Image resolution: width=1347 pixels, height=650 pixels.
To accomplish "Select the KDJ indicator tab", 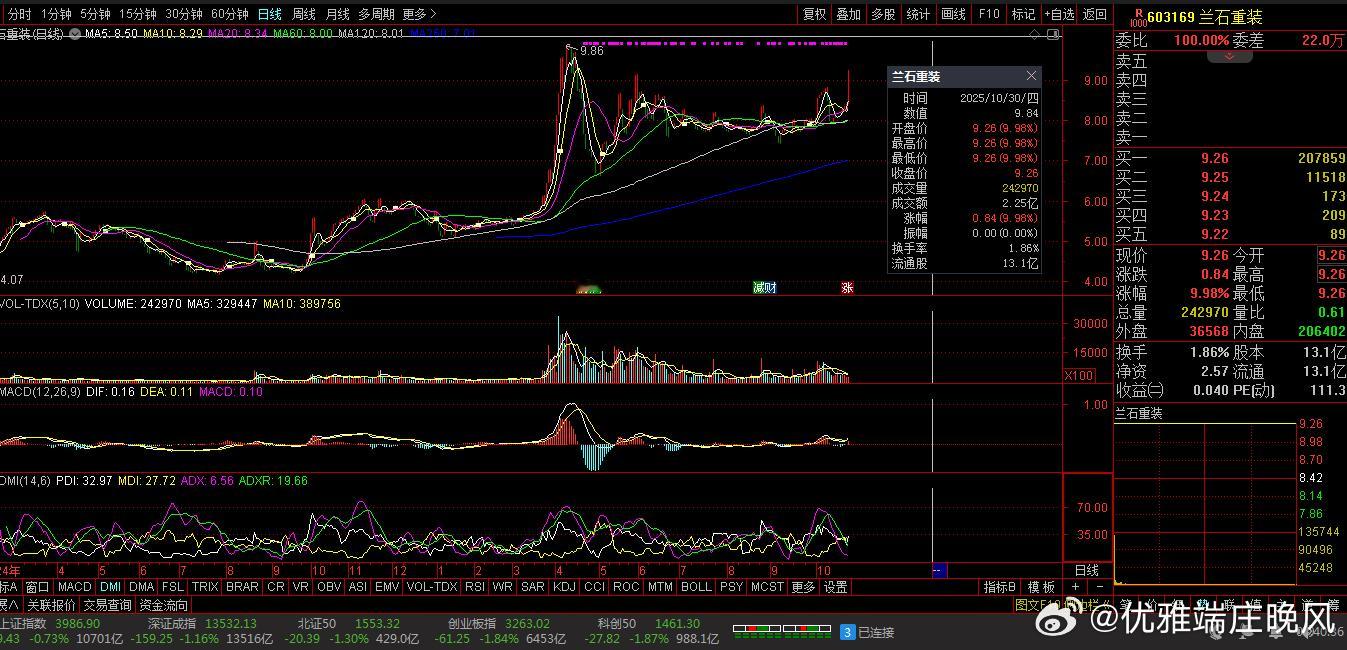I will coord(564,587).
